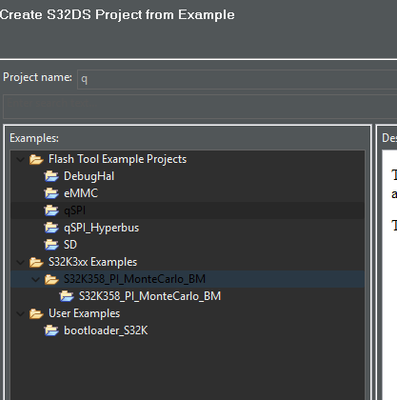The width and height of the screenshot is (397, 400).
Task: Select the bootloader_S32K user example
Action: (106, 330)
